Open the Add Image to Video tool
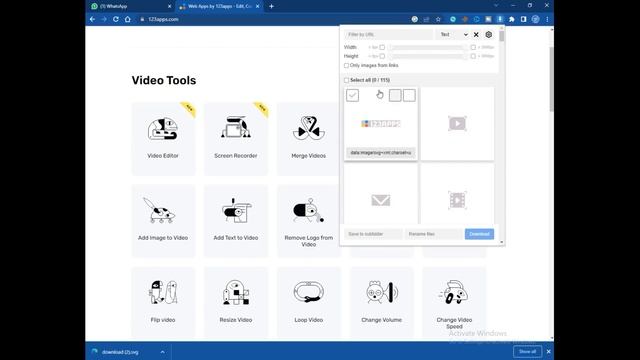The image size is (640, 360). click(x=163, y=221)
